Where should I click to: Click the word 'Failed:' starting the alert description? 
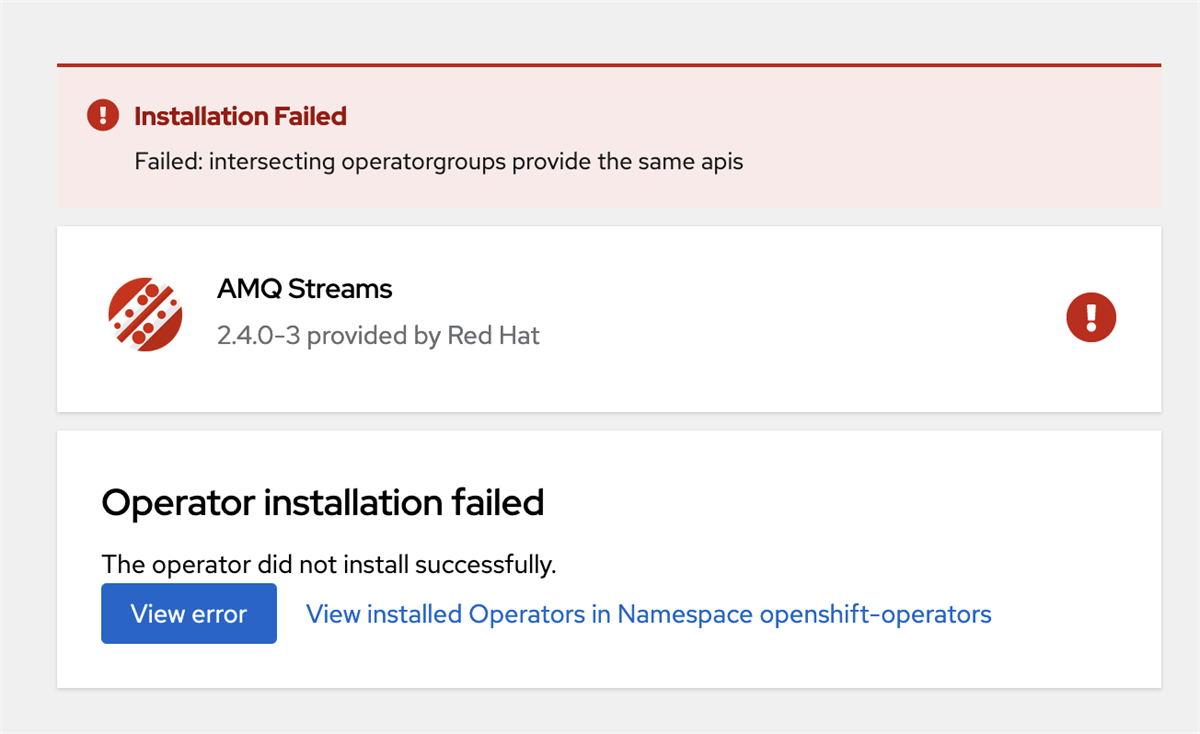pyautogui.click(x=168, y=161)
